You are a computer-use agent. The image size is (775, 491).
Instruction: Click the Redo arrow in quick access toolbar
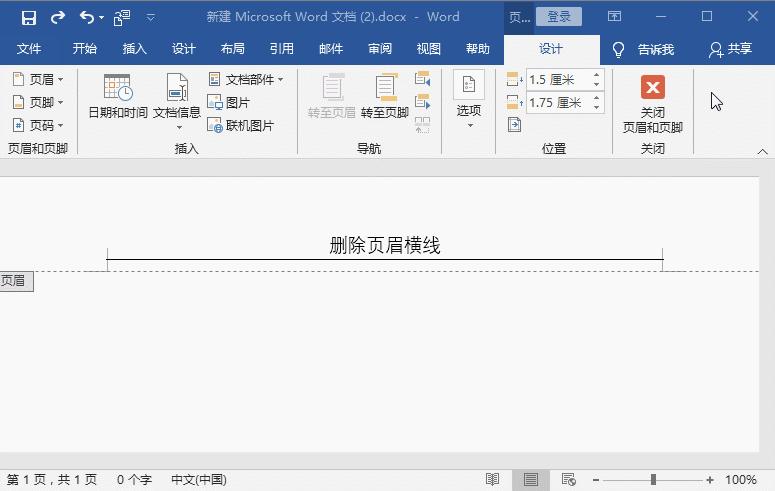(58, 18)
